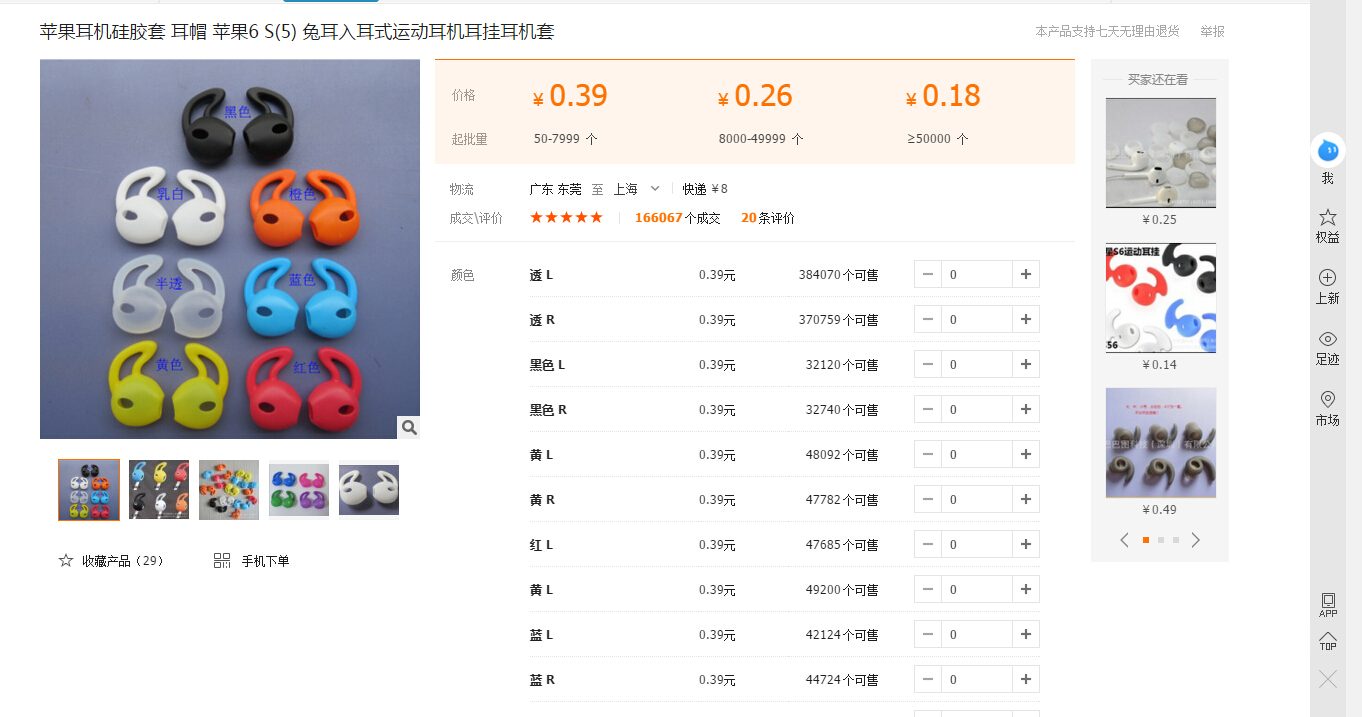The height and width of the screenshot is (717, 1362).
Task: Decrease quantity for 透 L
Action: pos(928,274)
